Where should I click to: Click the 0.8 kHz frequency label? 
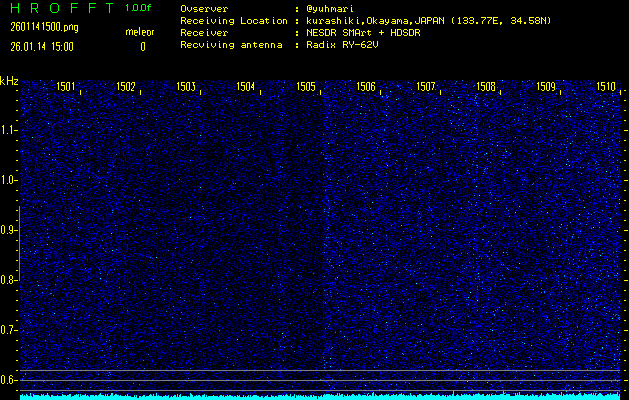click(8, 280)
